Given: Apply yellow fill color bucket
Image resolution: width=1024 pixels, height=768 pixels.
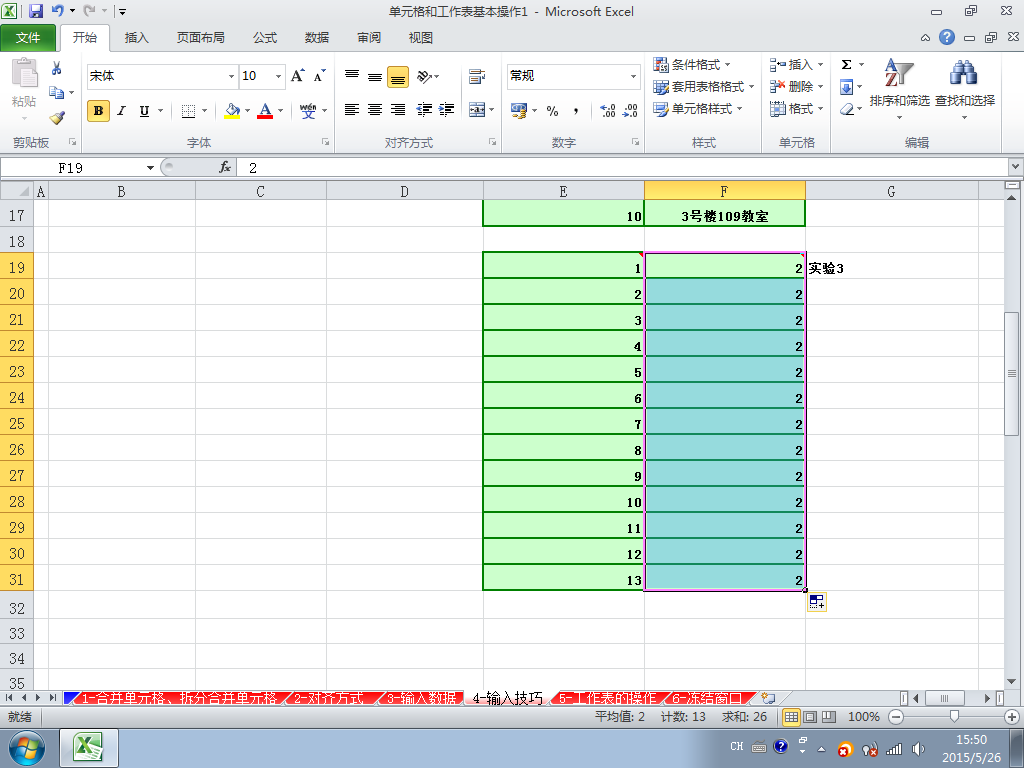Looking at the screenshot, I should (x=232, y=111).
